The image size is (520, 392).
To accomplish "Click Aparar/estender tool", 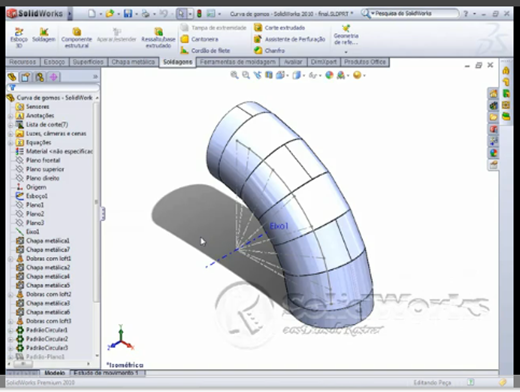I will (x=116, y=35).
